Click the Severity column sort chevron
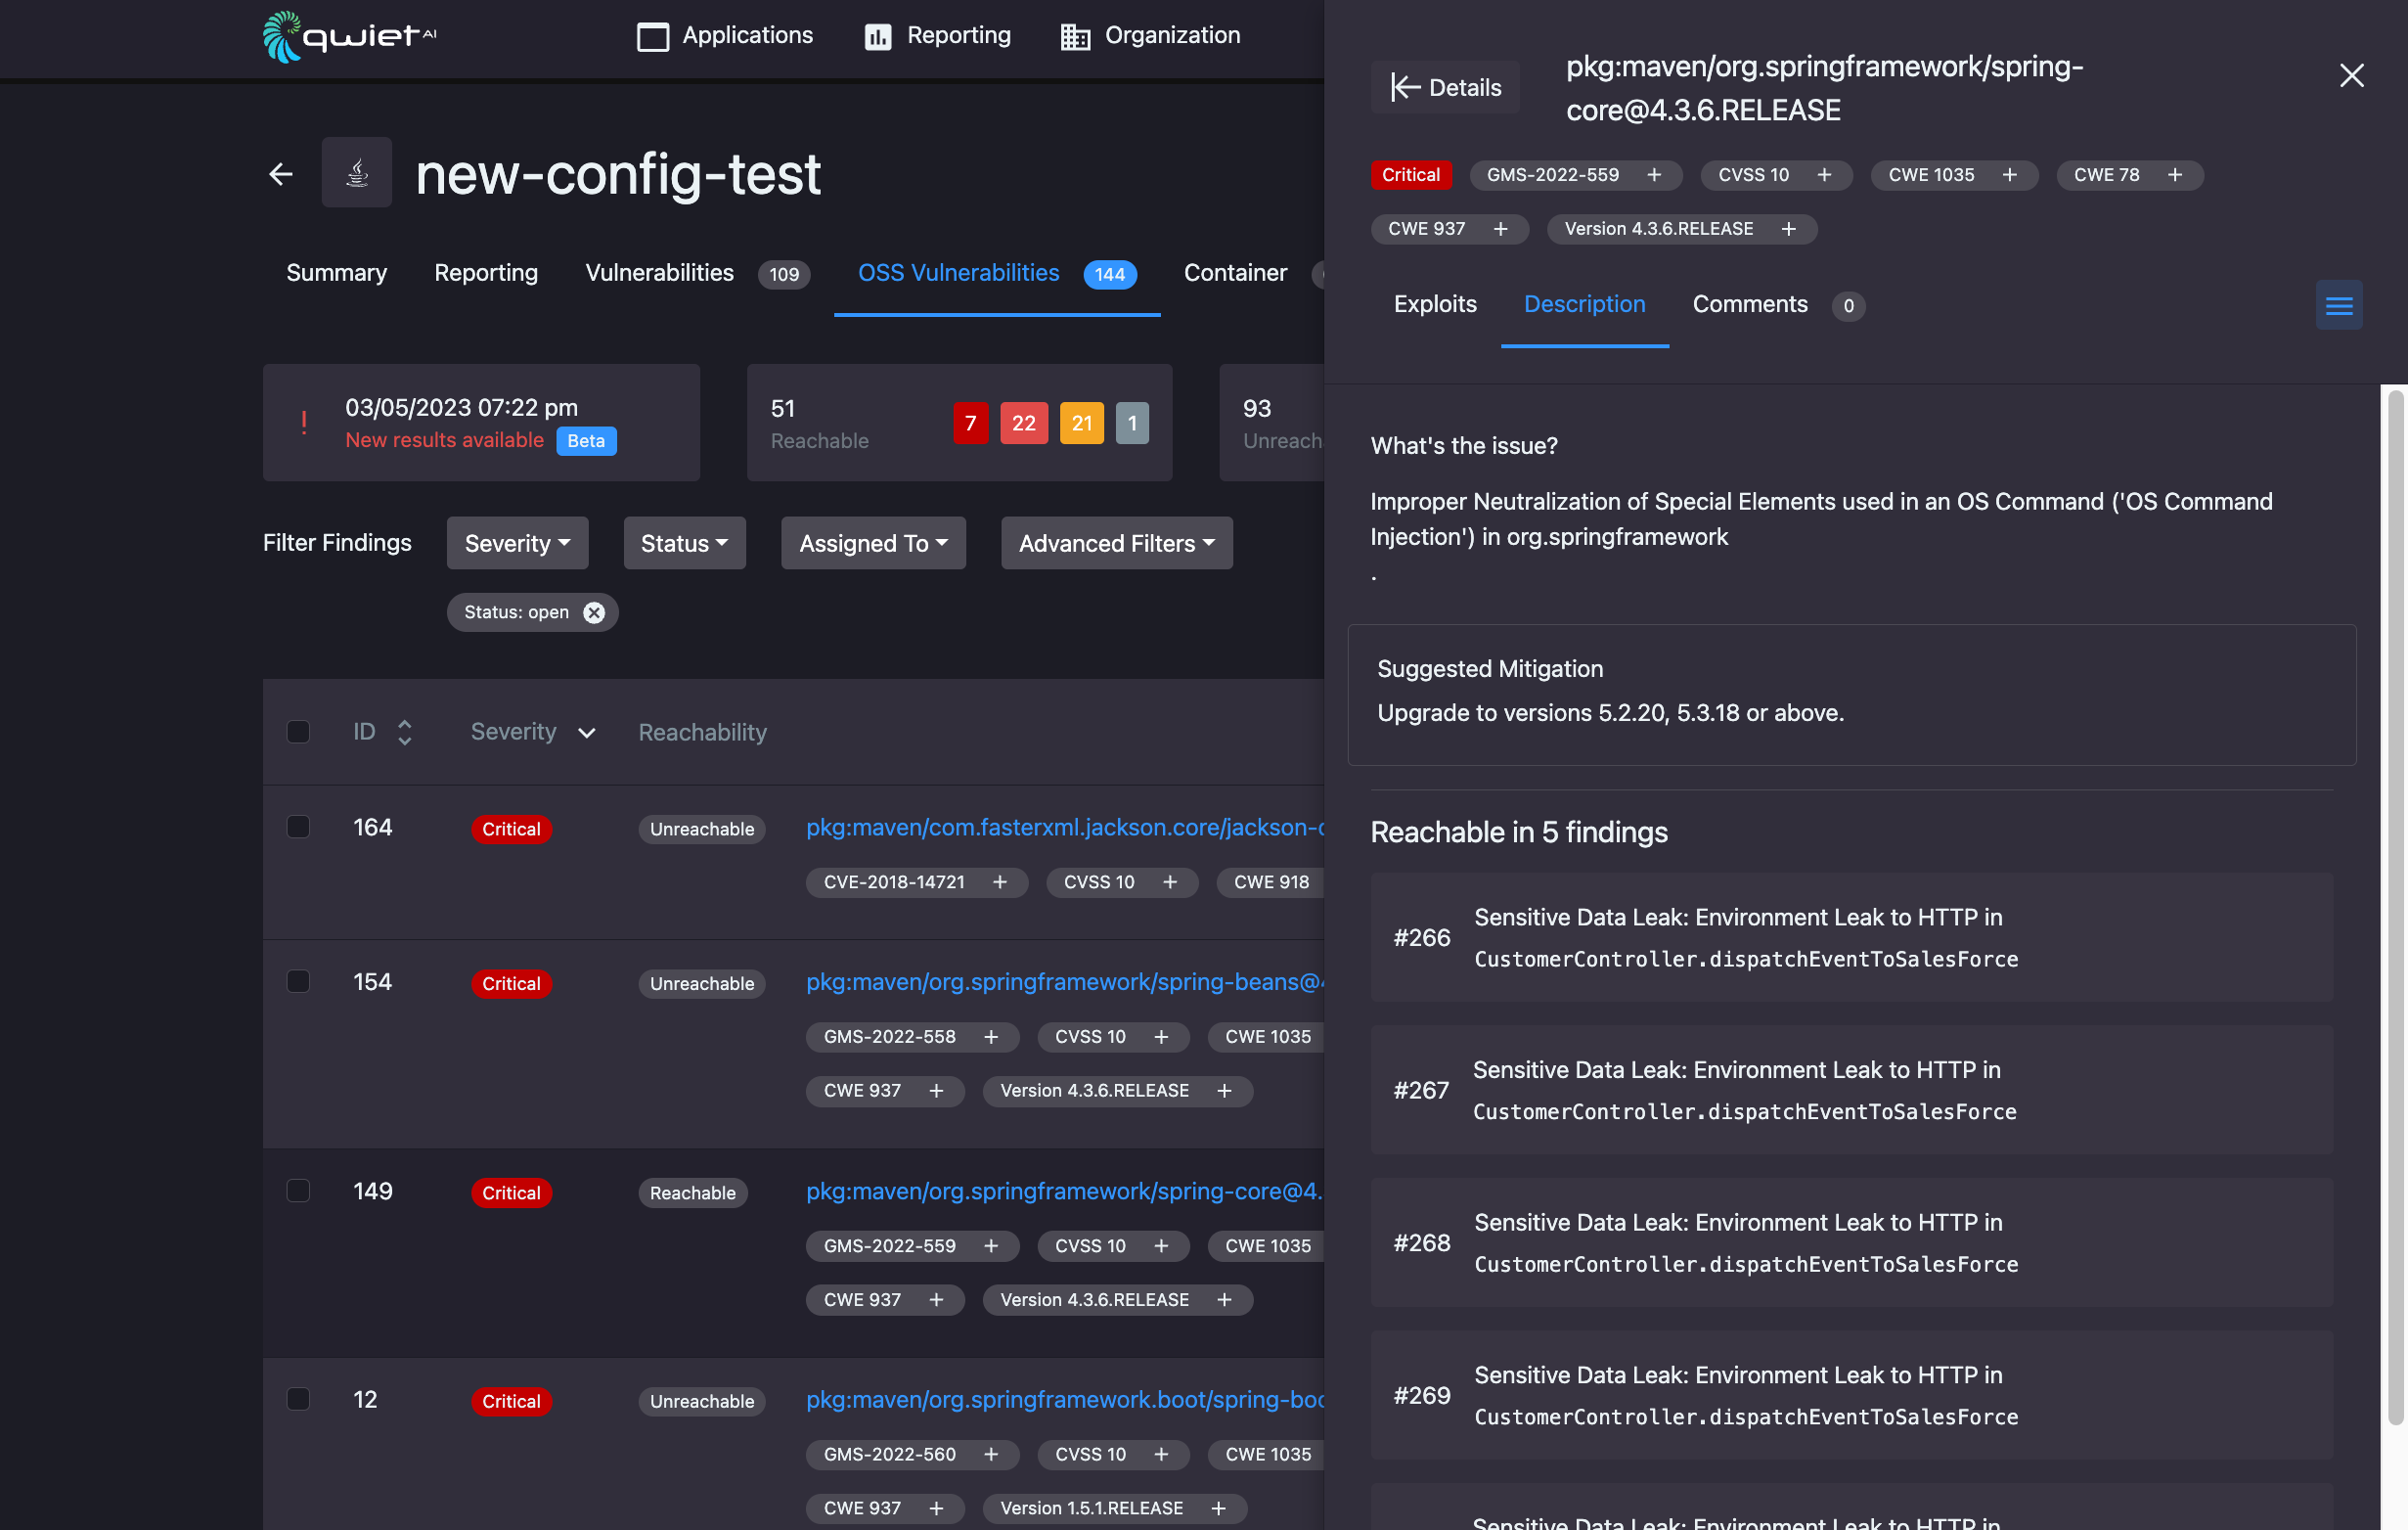 click(x=587, y=733)
